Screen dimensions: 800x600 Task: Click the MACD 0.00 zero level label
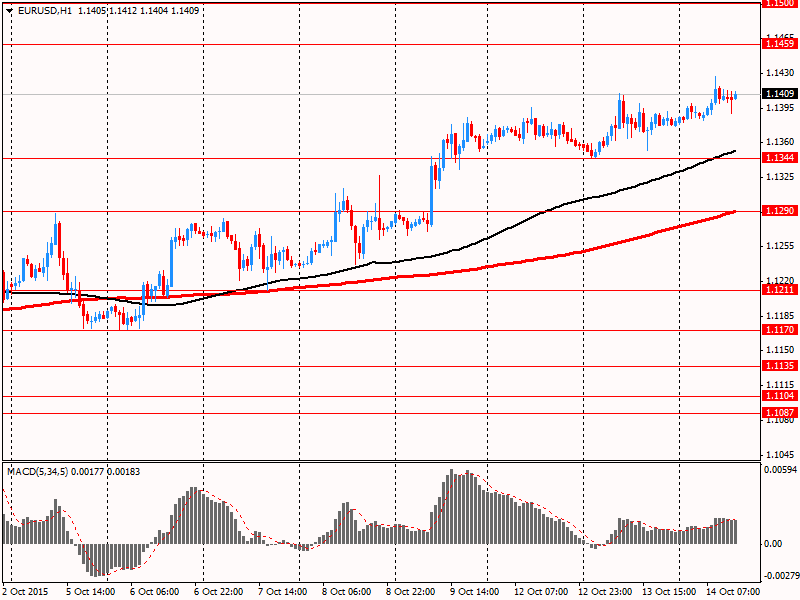click(x=773, y=544)
